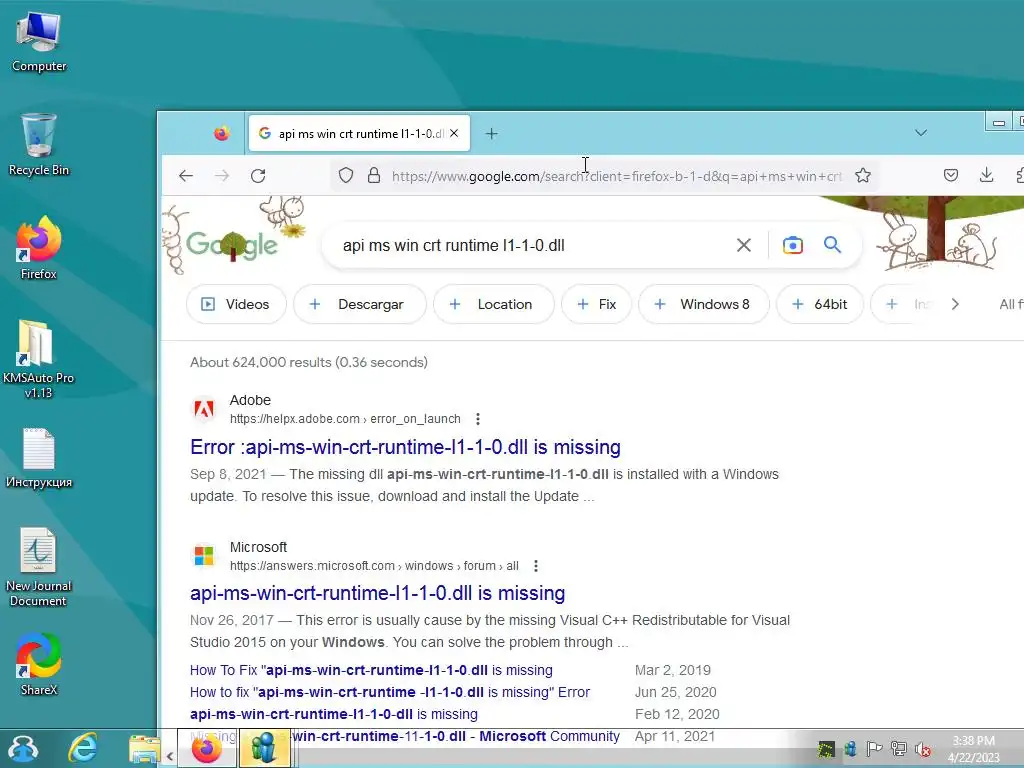1024x768 pixels.
Task: Open File Explorer from taskbar
Action: (144, 749)
